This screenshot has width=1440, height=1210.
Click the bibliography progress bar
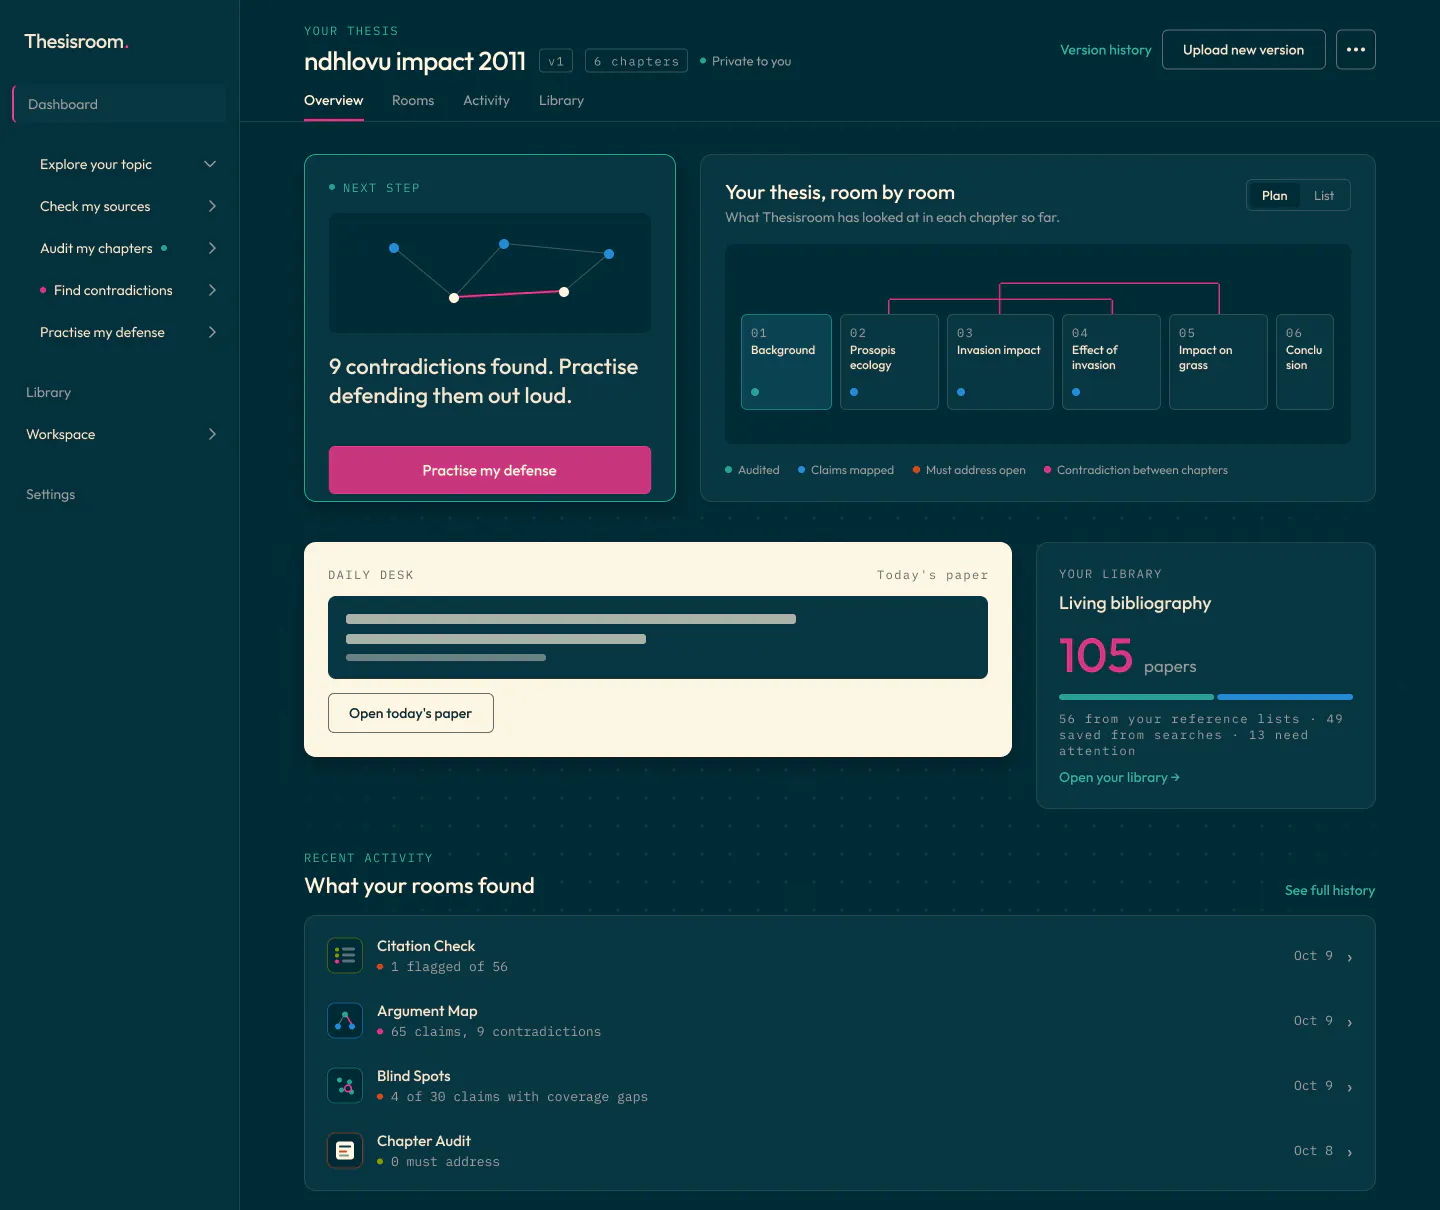(1206, 697)
